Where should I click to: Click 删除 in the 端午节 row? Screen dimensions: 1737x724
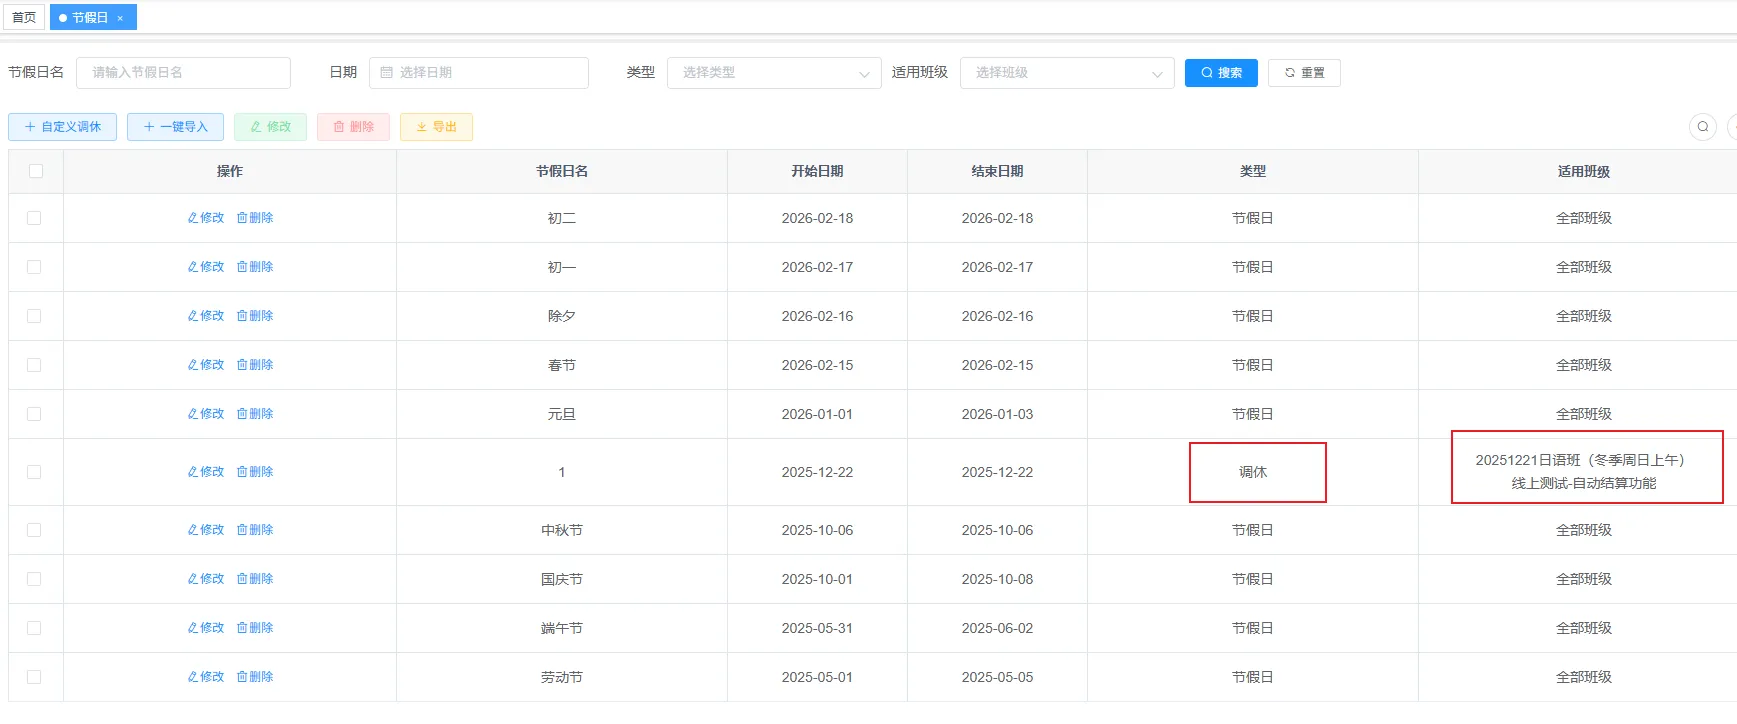[x=255, y=628]
